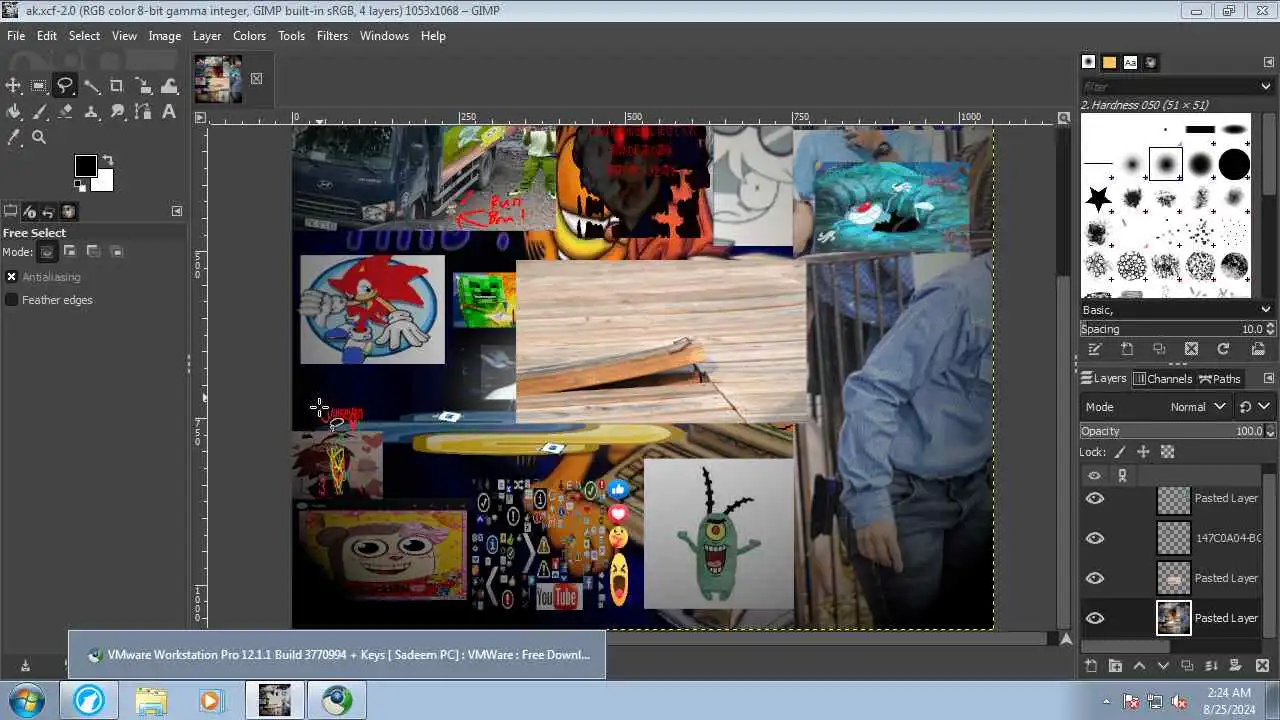Image resolution: width=1280 pixels, height=720 pixels.
Task: Select the star-shaped brush thumbnail
Action: [x=1098, y=198]
